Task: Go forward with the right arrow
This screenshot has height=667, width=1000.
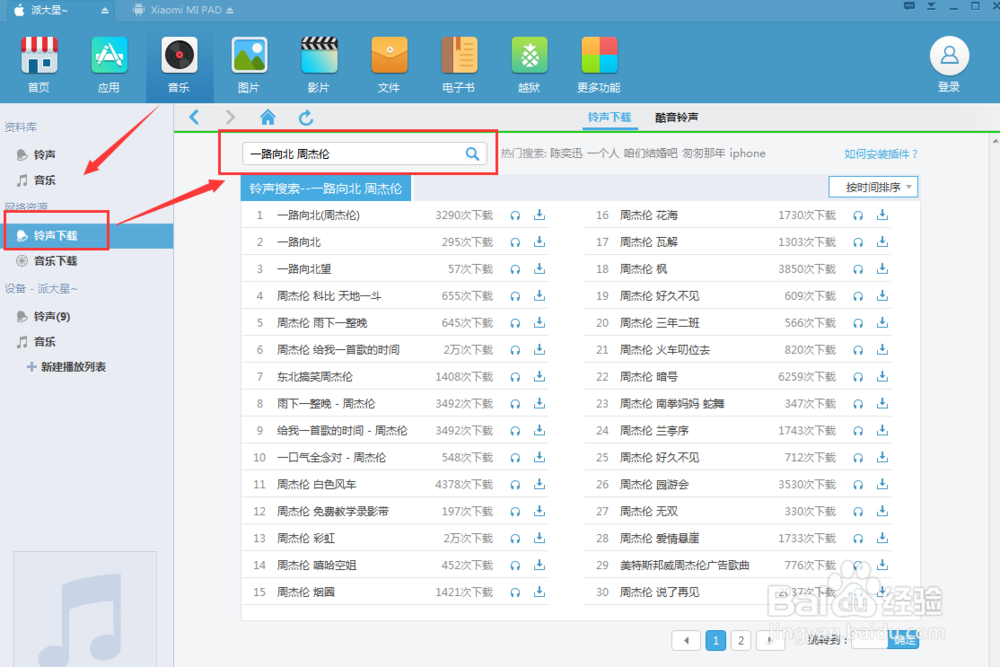Action: point(230,117)
